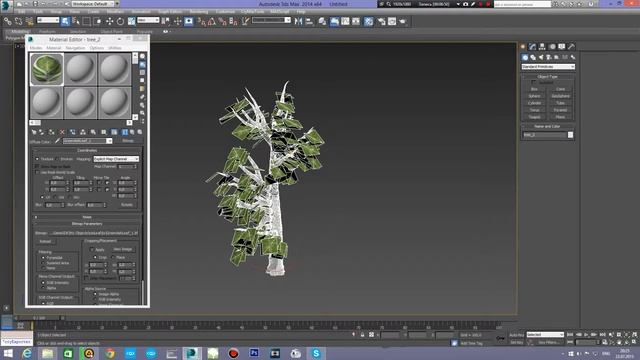Expand Noise rollout header
This screenshot has height=360, width=640.
coord(87,217)
